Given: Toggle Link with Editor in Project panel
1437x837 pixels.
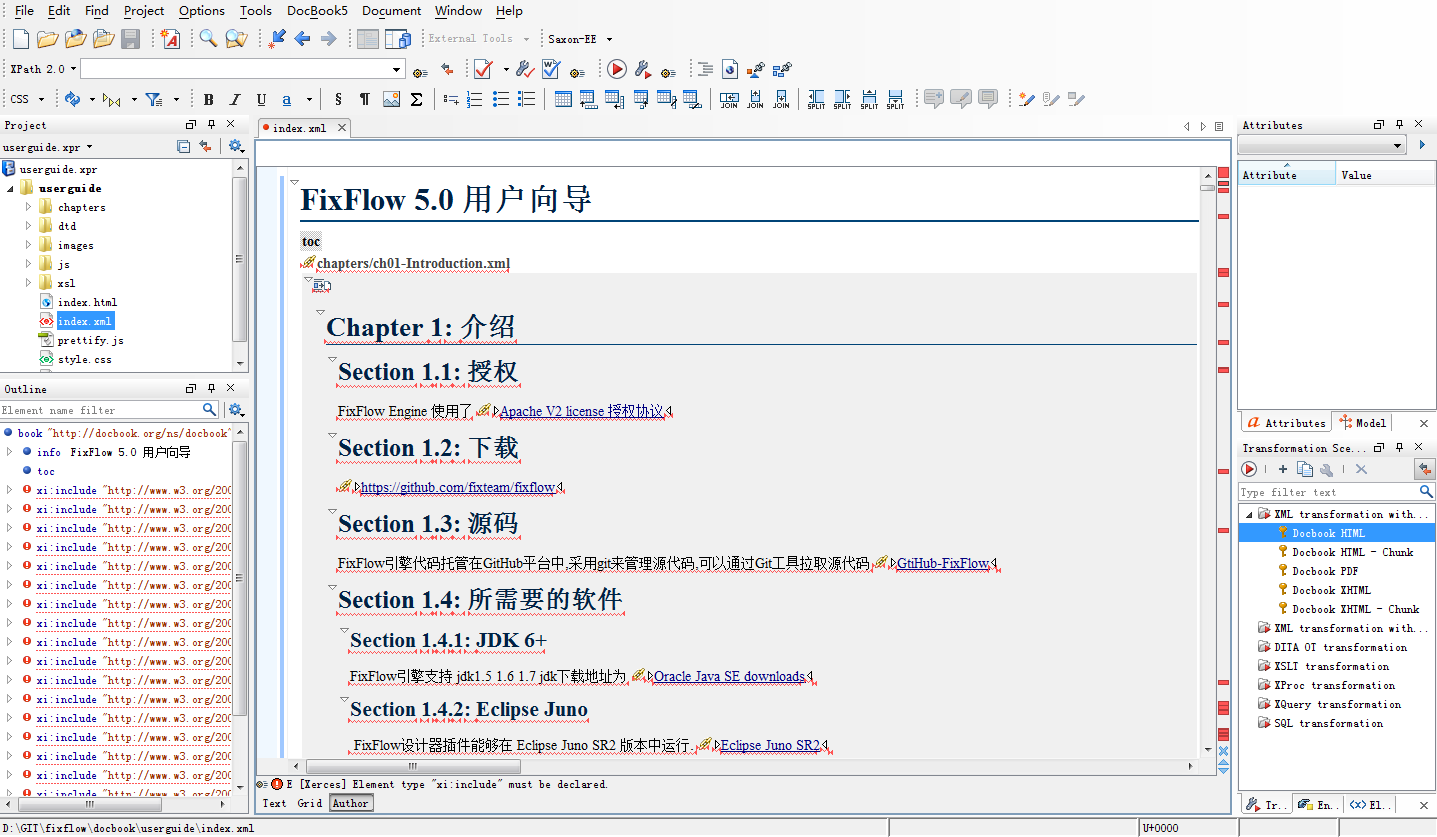Looking at the screenshot, I should point(205,146).
